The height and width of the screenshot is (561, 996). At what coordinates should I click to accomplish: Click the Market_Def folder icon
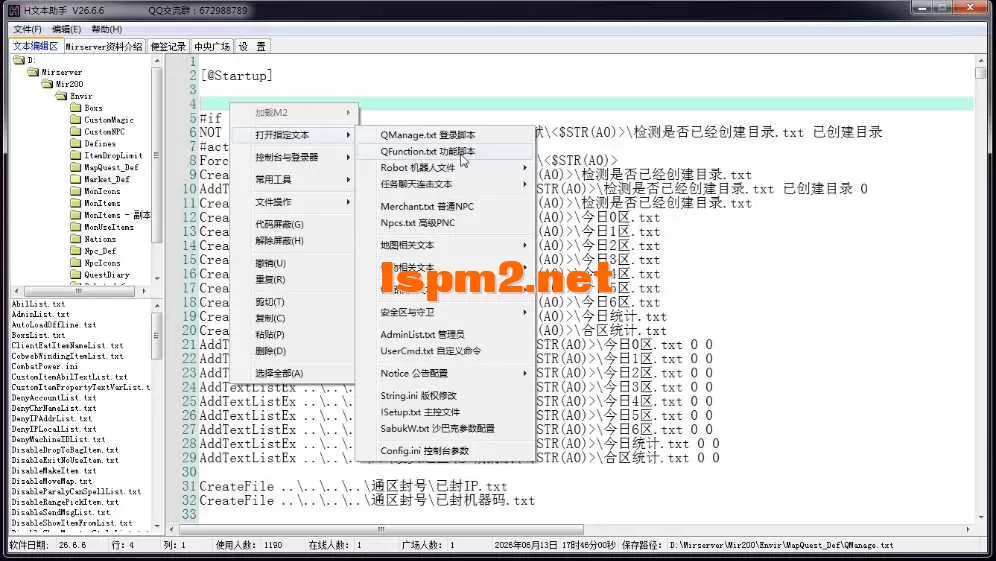[x=76, y=179]
